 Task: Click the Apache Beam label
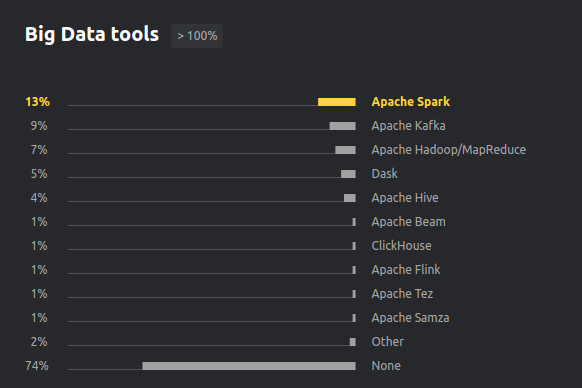(x=408, y=222)
